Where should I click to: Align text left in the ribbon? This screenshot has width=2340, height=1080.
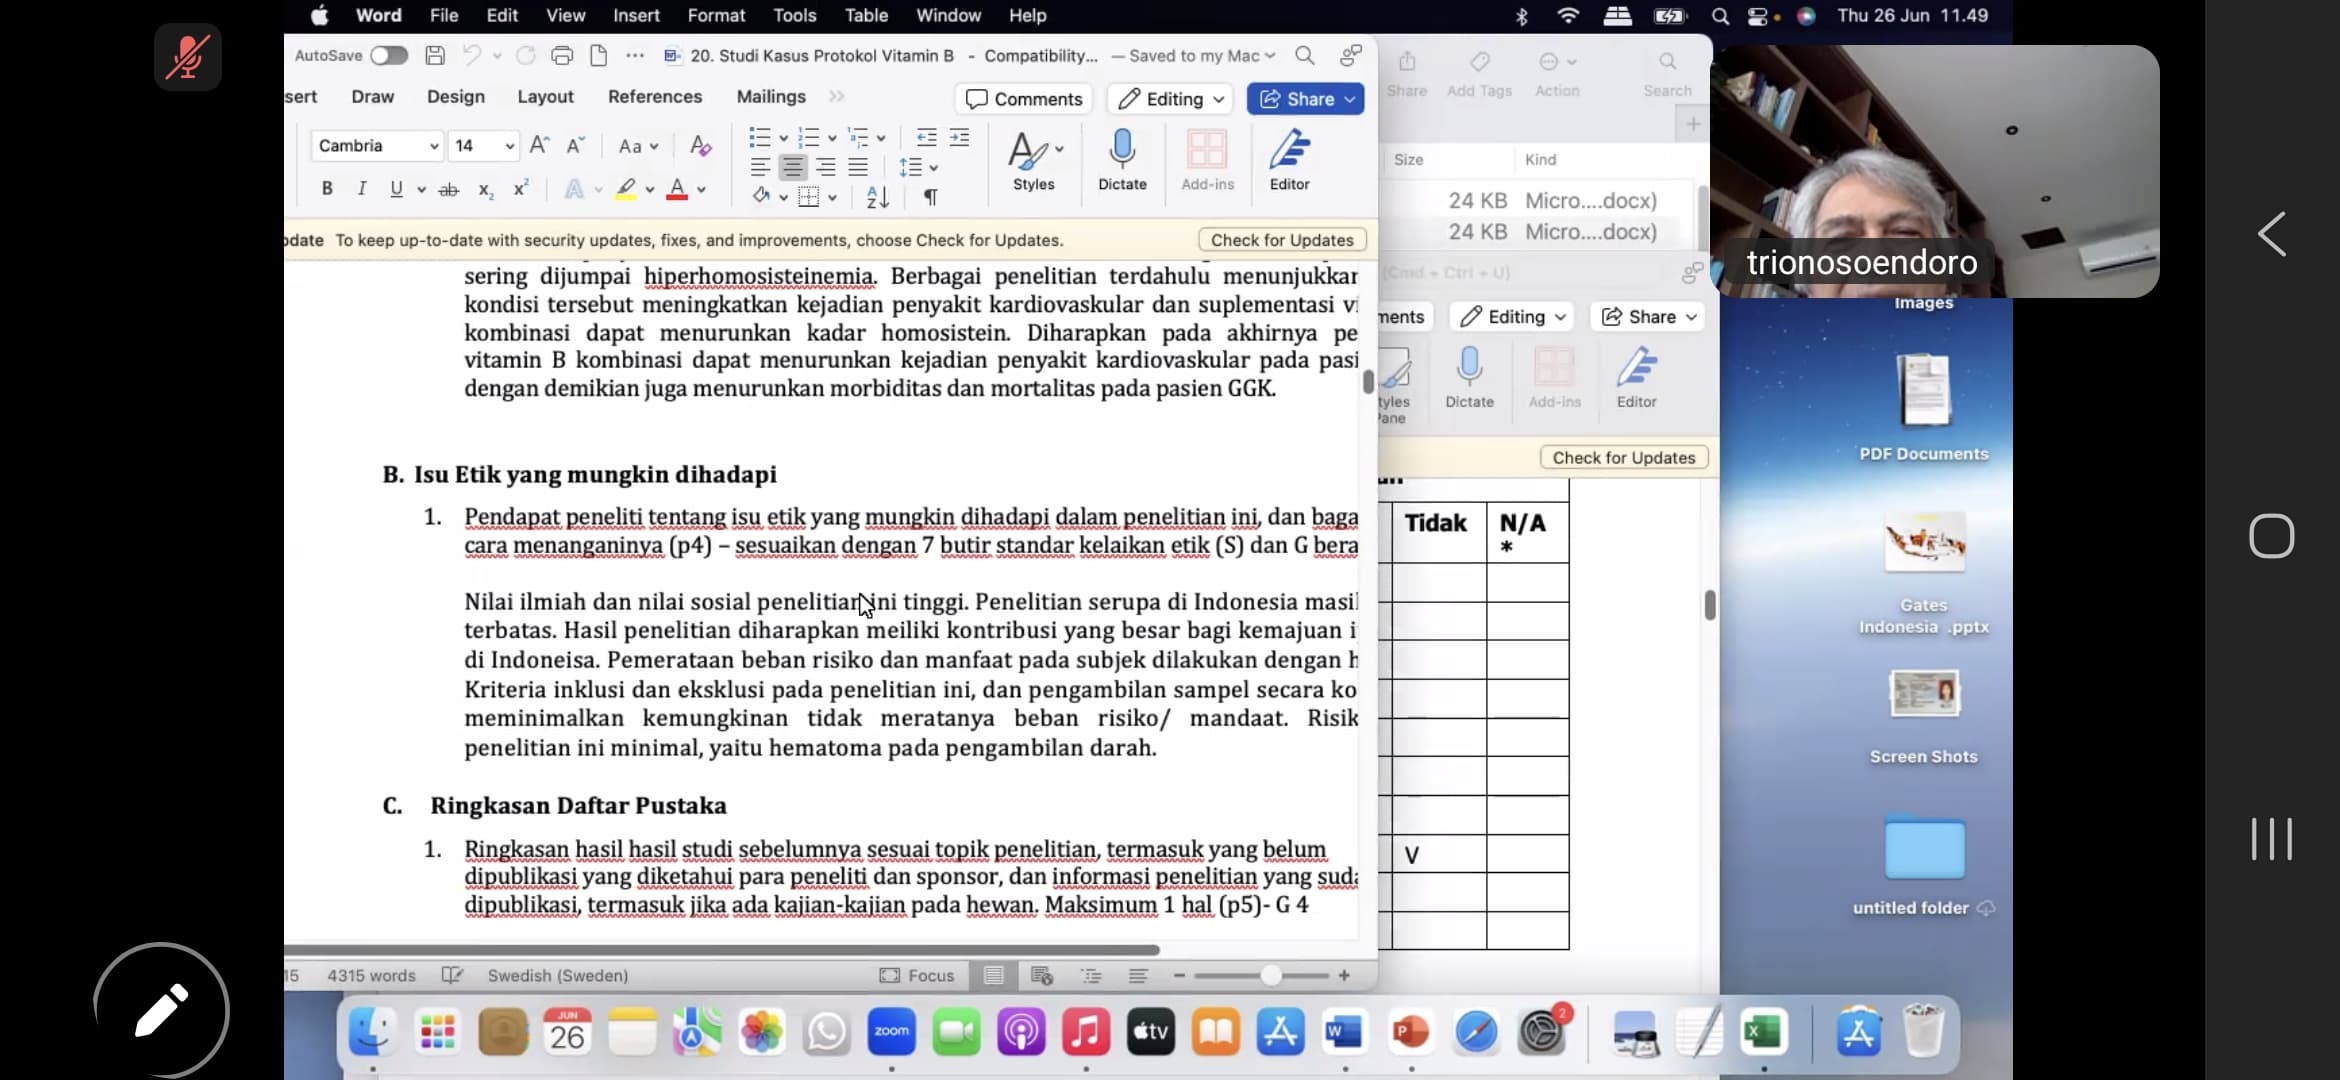(760, 167)
